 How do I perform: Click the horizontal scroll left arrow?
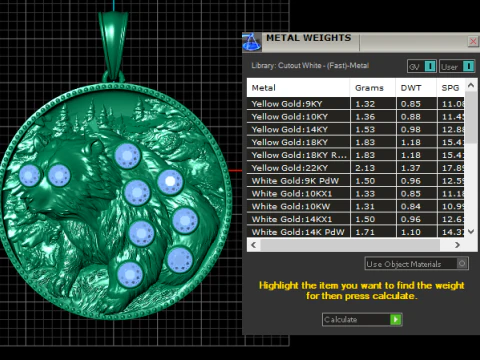(x=254, y=245)
